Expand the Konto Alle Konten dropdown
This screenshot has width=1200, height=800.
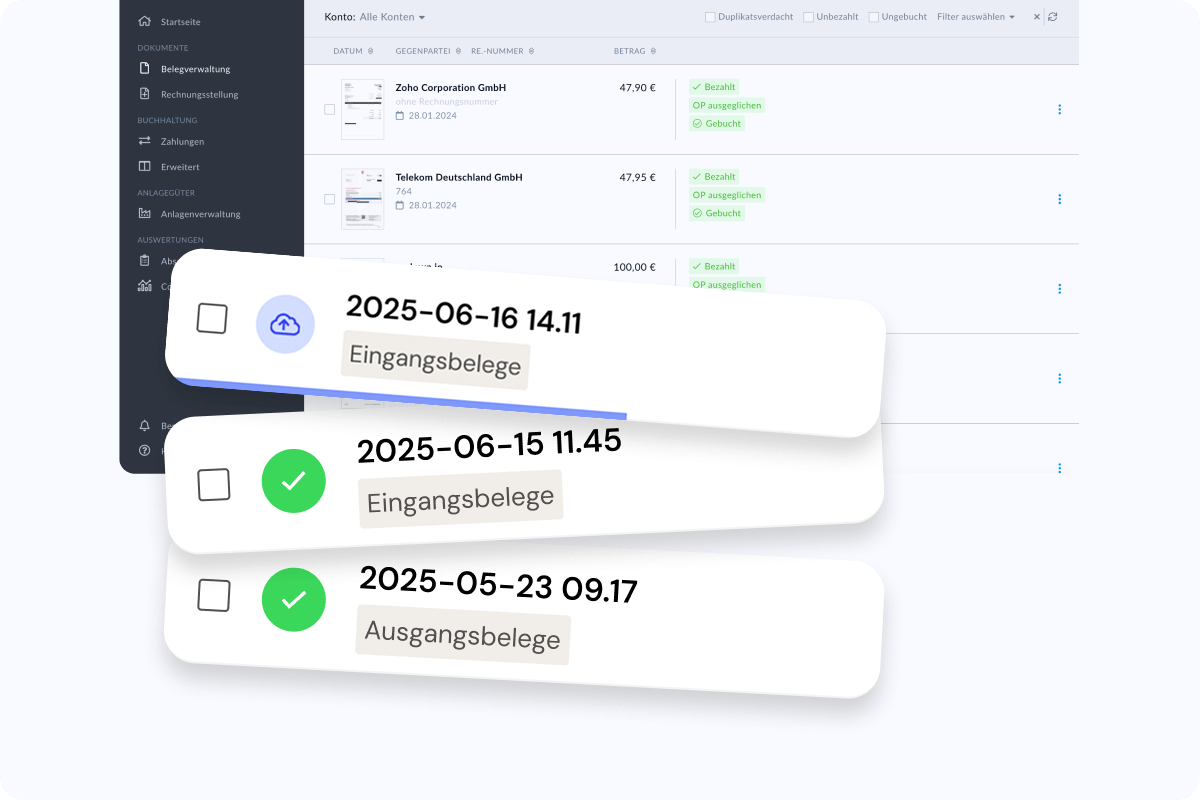pos(392,17)
